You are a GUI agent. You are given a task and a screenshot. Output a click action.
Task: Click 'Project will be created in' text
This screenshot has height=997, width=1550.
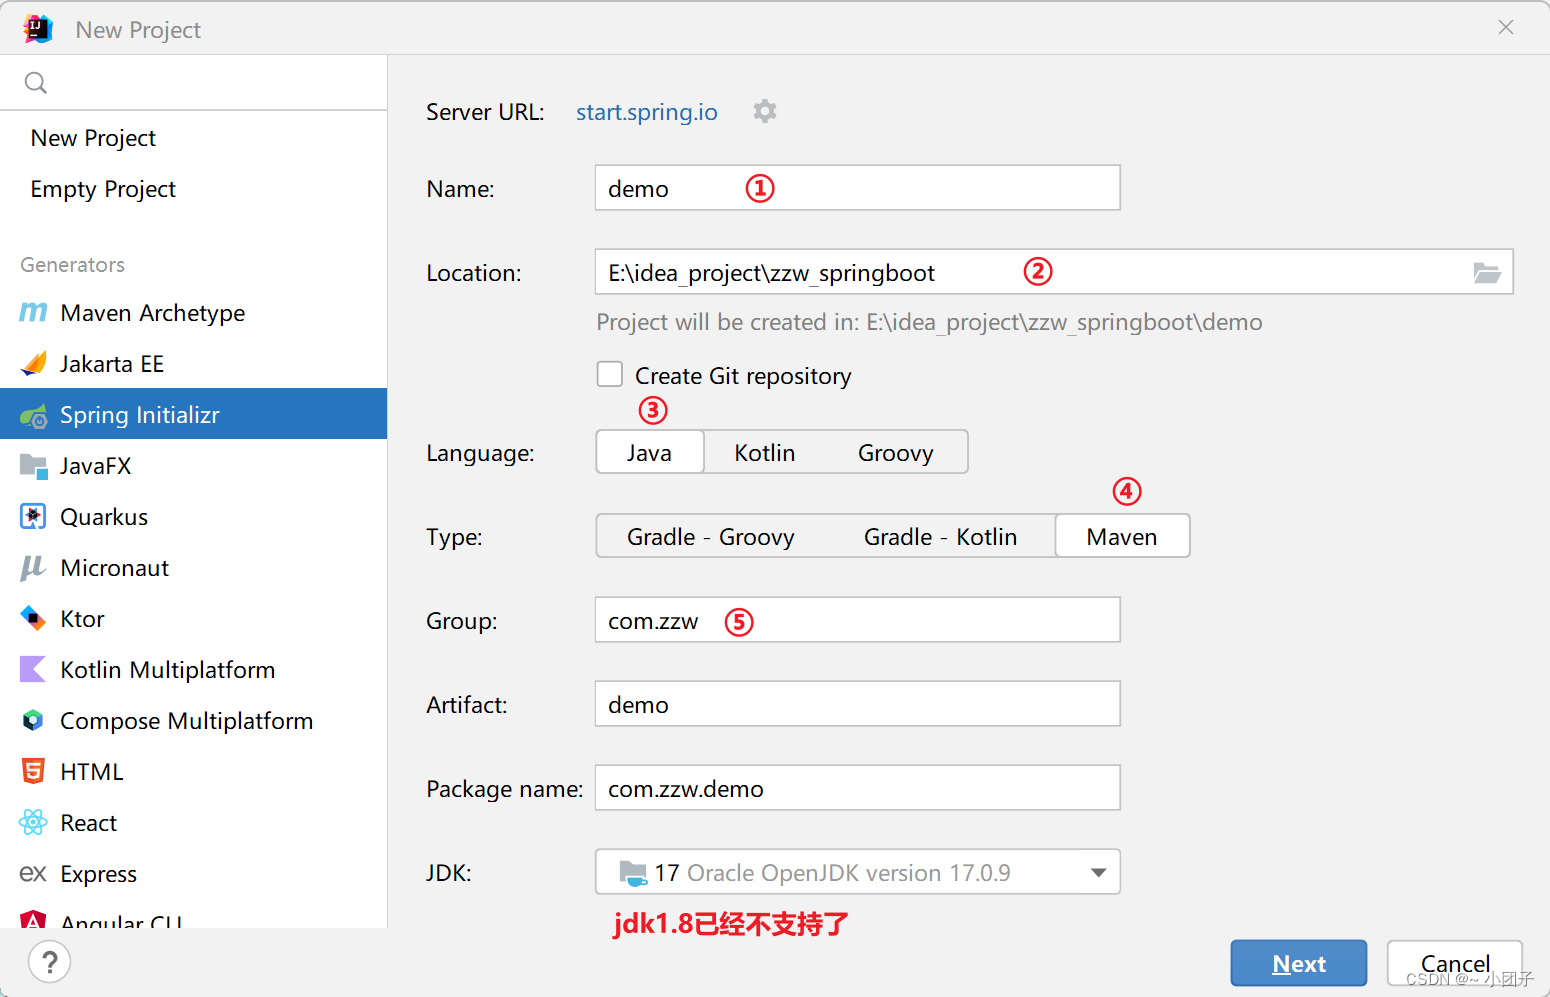[929, 322]
